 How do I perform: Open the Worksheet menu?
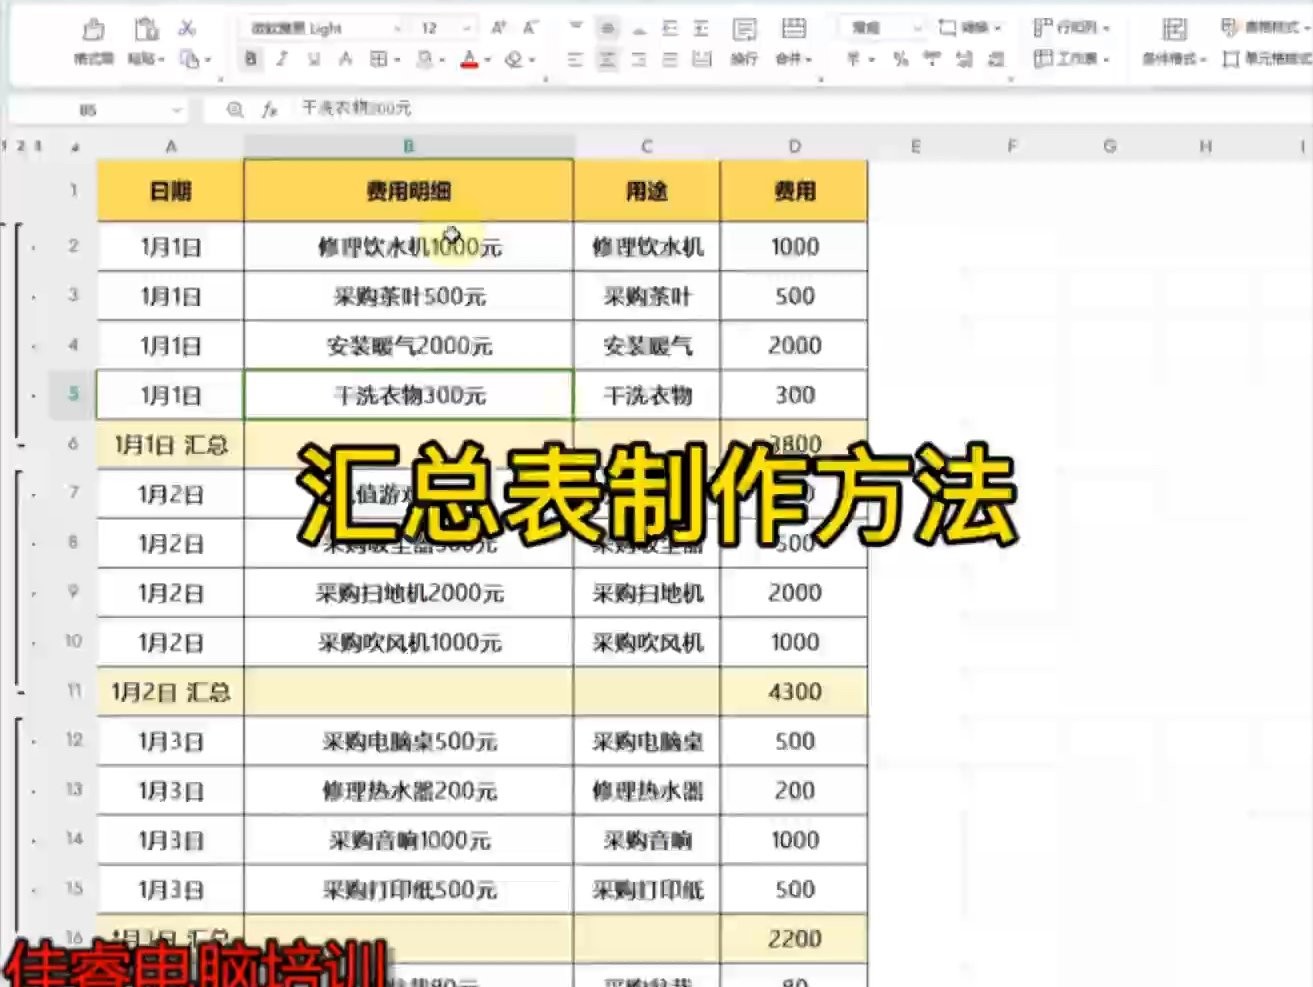[x=1072, y=59]
